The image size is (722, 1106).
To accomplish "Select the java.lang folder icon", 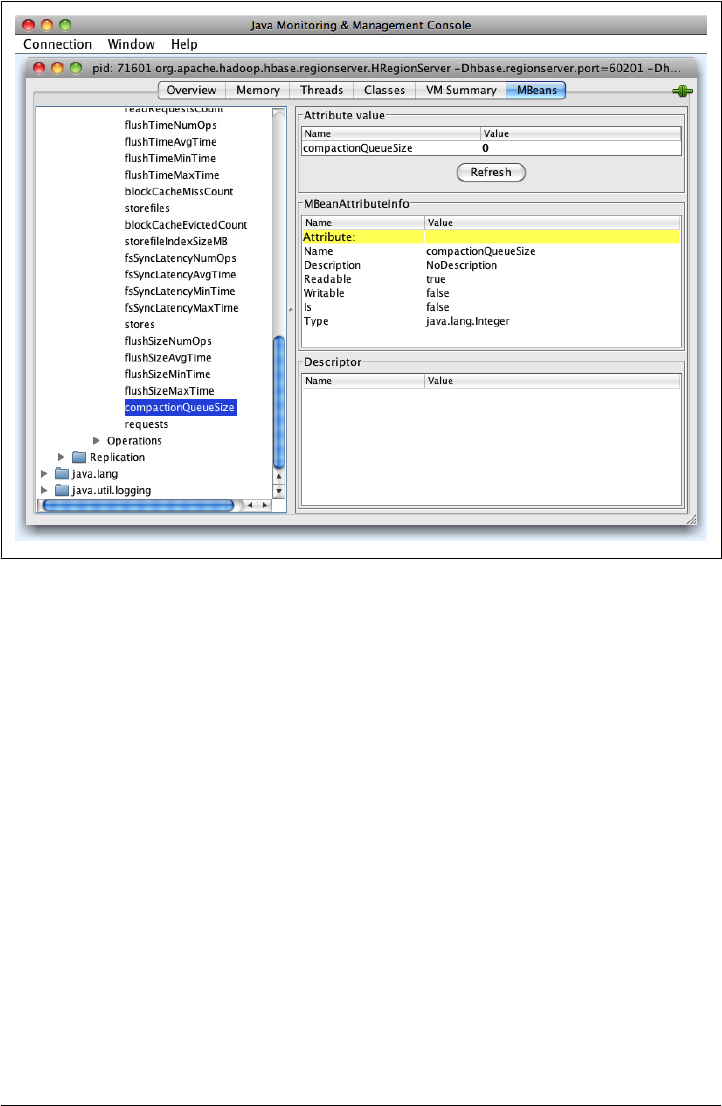I will tap(61, 474).
